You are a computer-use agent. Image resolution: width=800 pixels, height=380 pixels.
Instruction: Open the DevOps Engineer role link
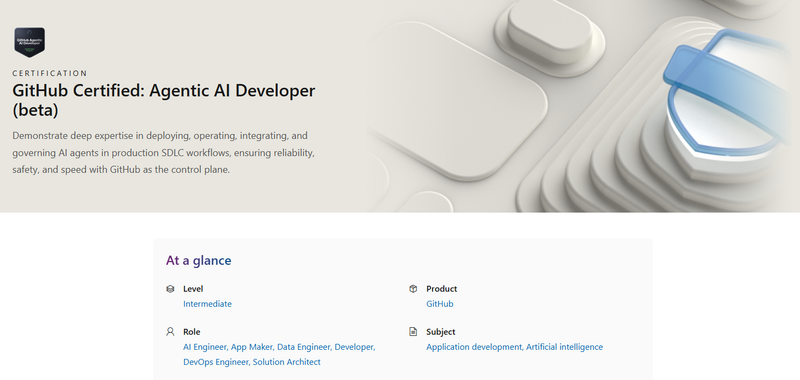(x=216, y=362)
